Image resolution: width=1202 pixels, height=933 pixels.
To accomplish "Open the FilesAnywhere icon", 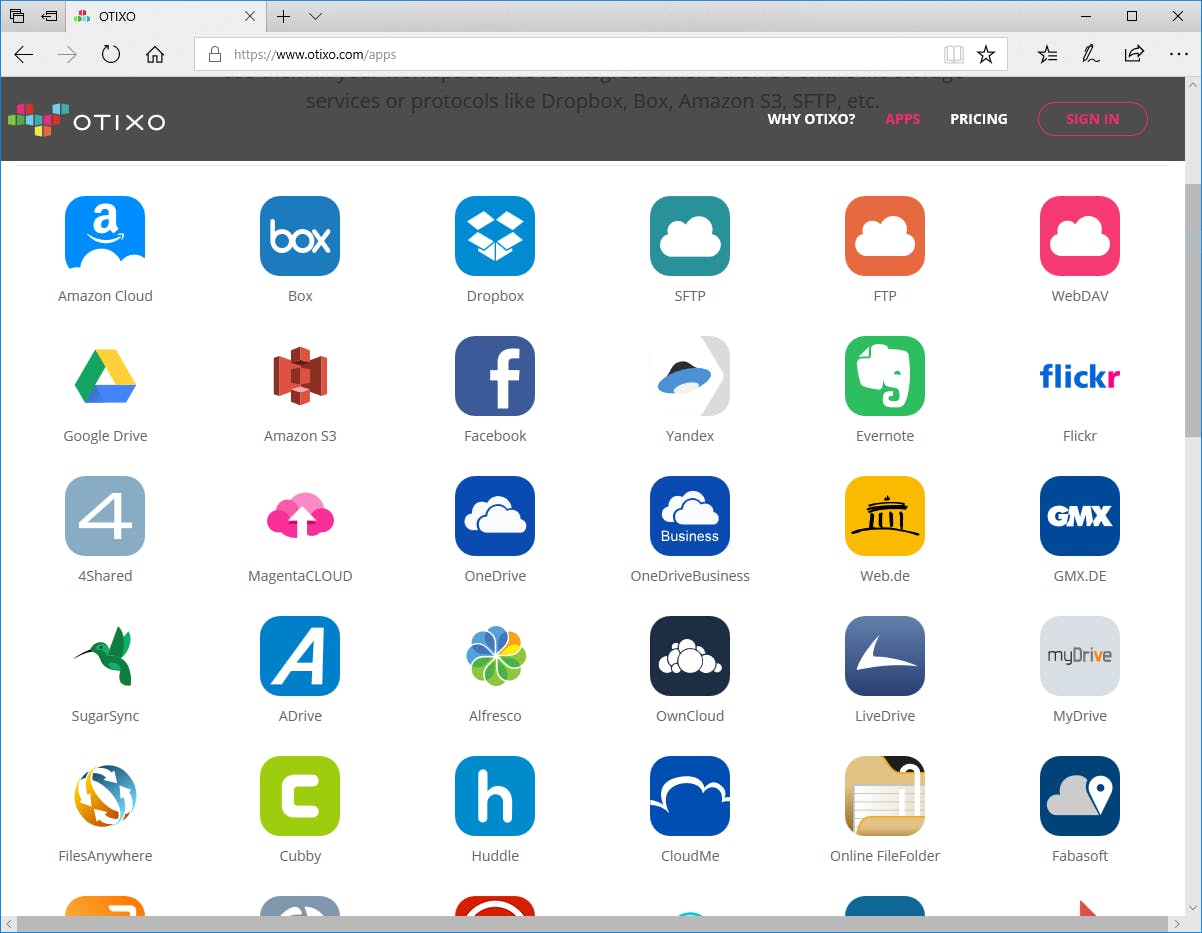I will [x=105, y=796].
